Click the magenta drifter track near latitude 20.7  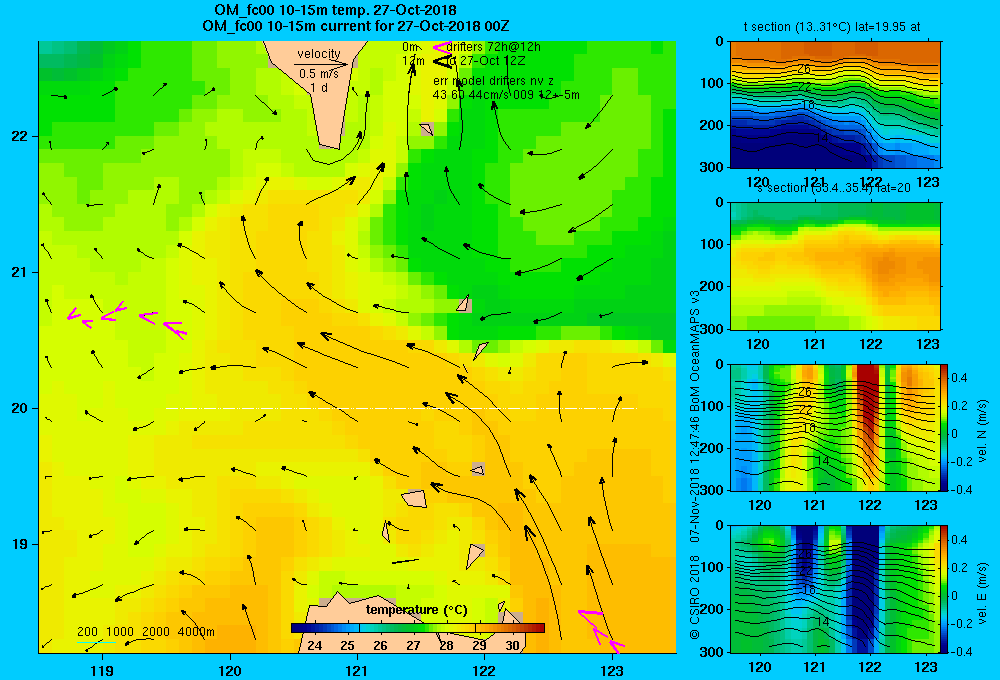(x=127, y=320)
